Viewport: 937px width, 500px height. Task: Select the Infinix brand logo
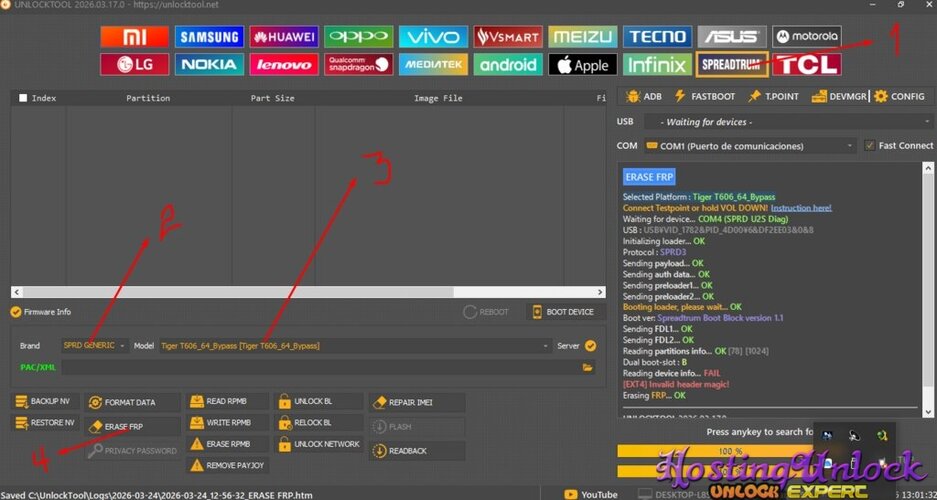(x=657, y=65)
